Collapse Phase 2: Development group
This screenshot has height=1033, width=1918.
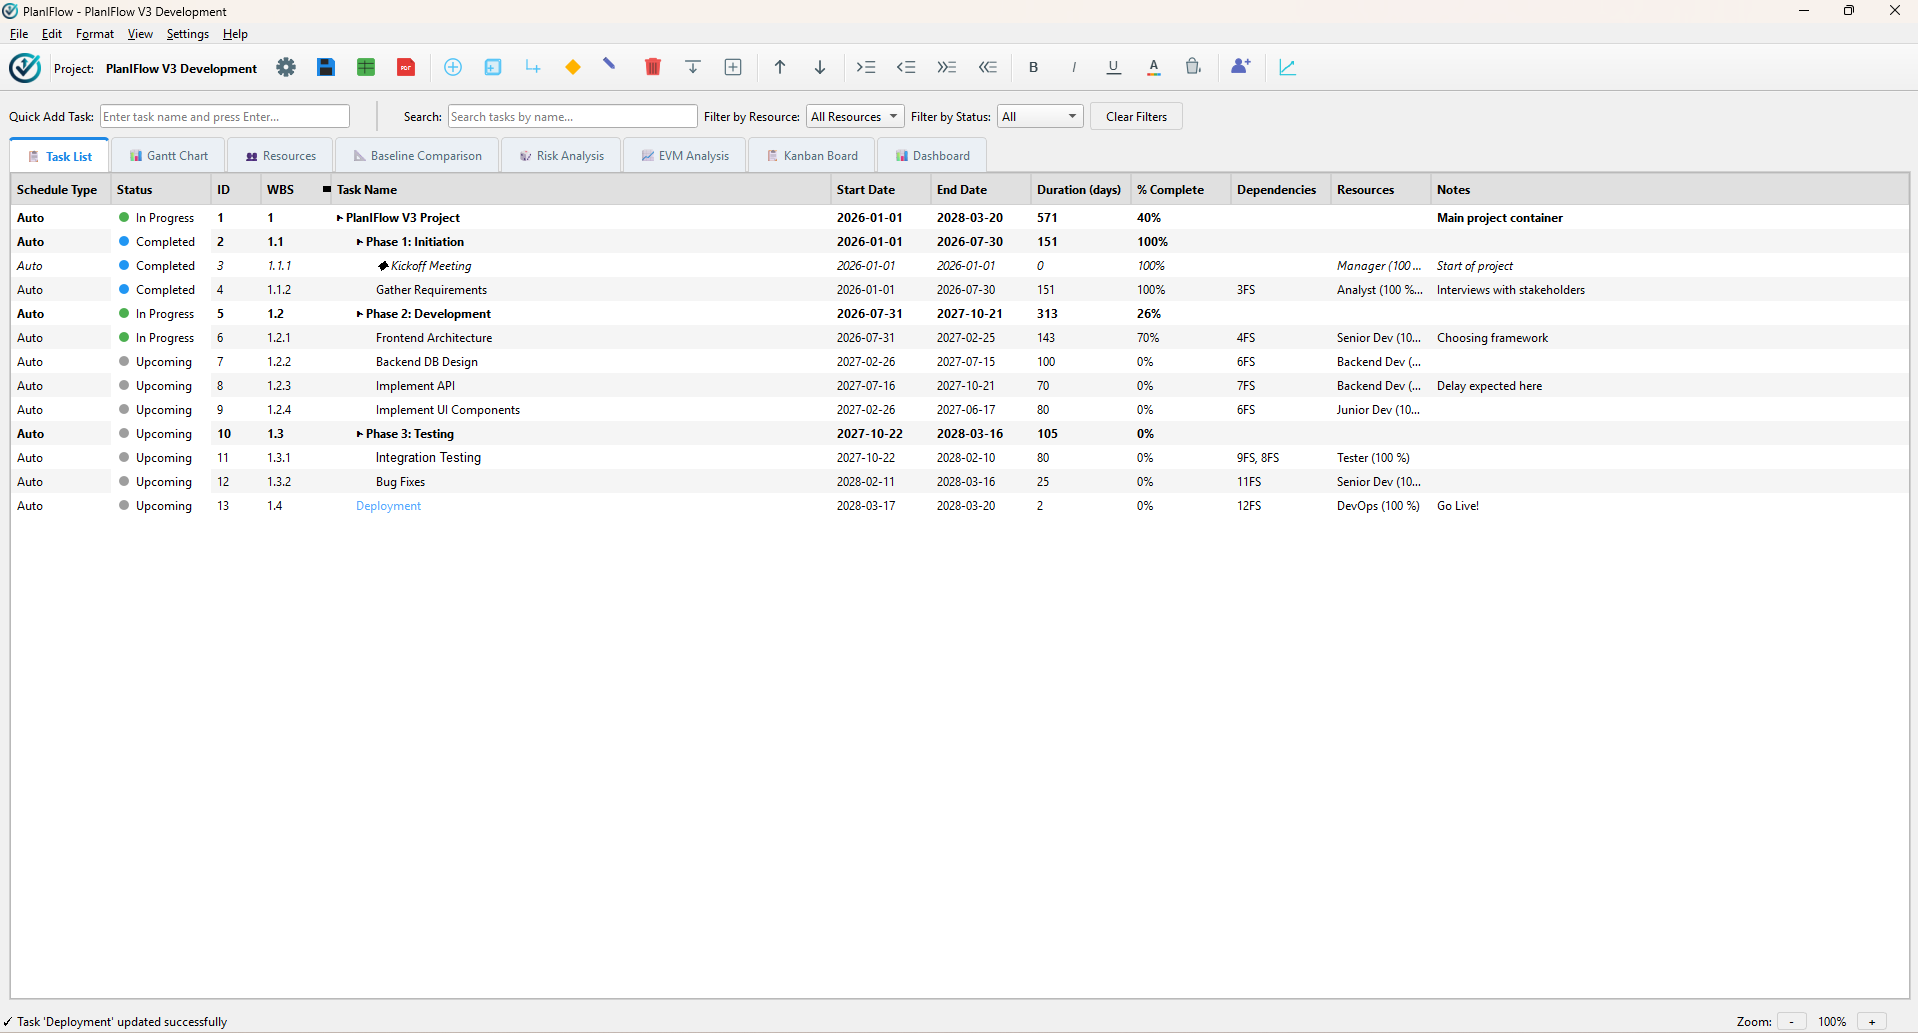pos(360,314)
